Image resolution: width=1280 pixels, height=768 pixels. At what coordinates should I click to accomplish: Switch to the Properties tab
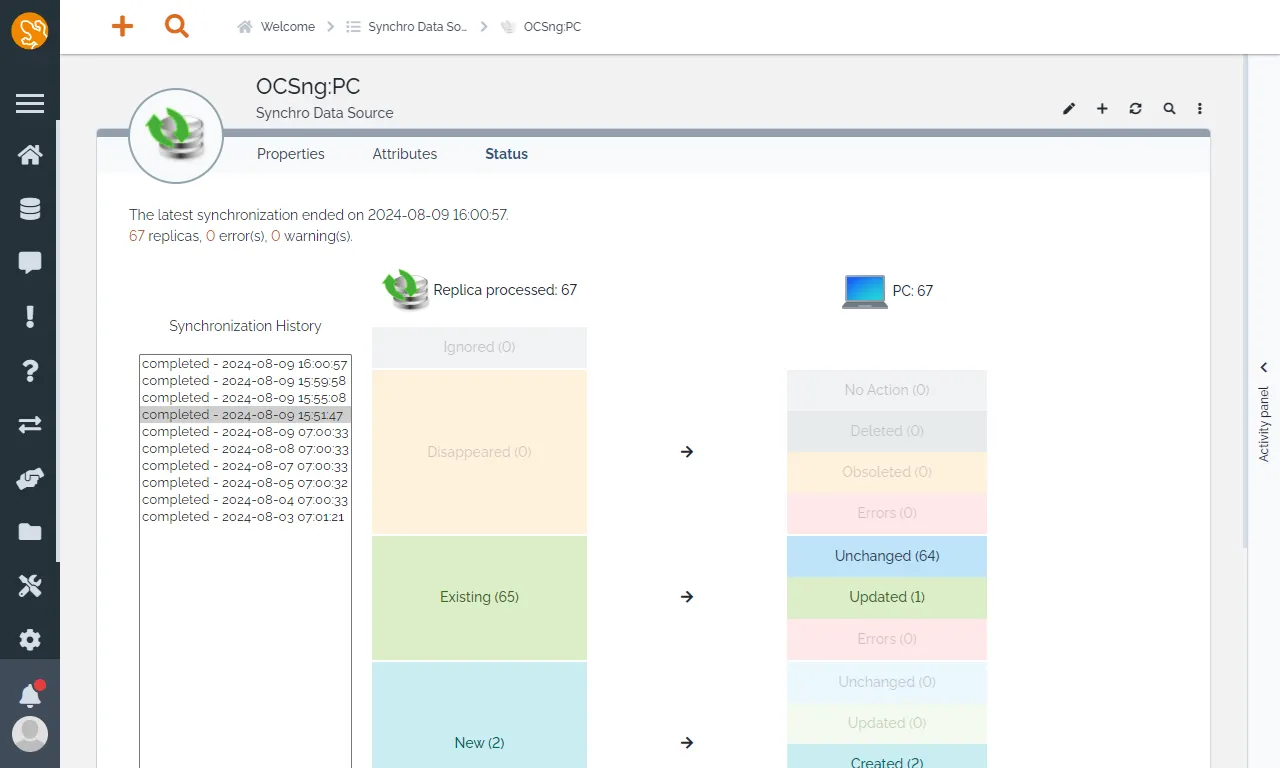point(291,154)
